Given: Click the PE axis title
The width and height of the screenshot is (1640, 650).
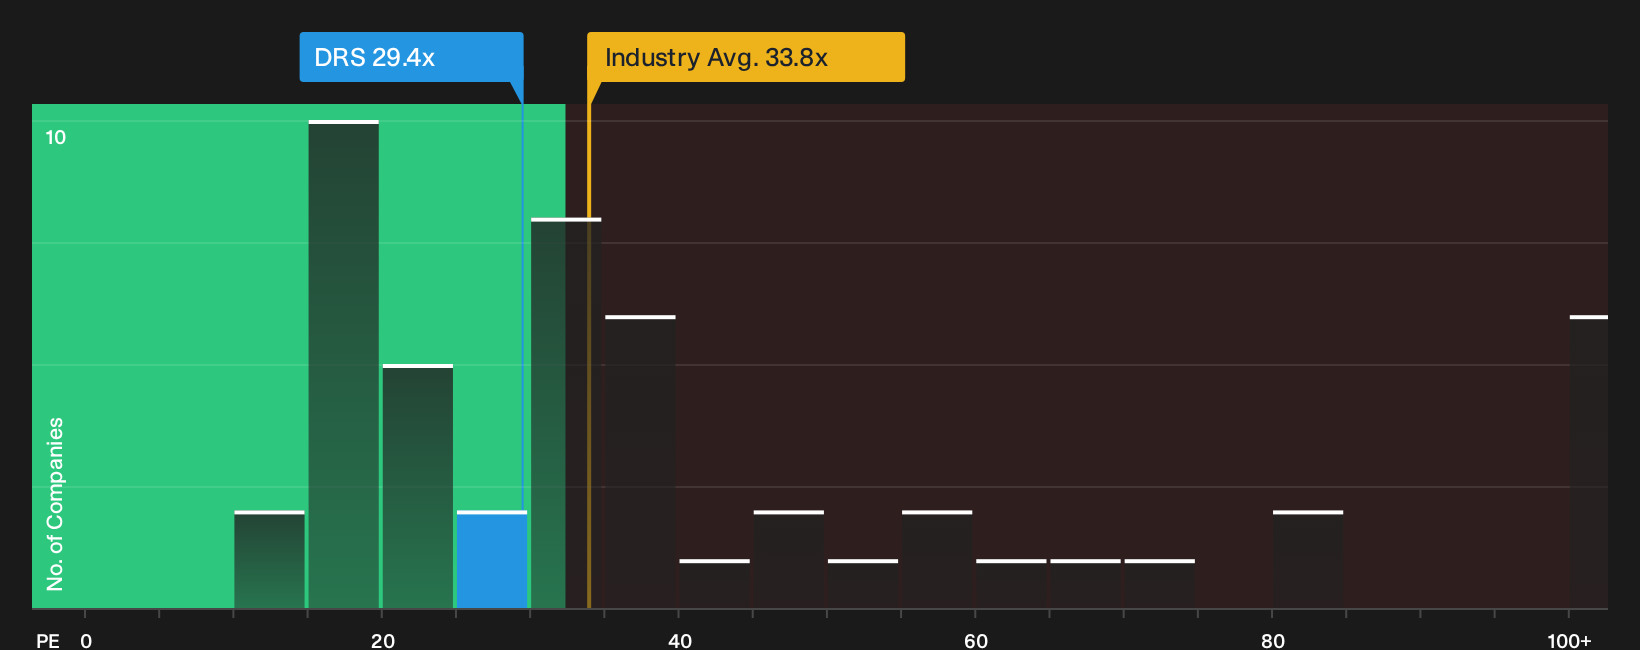Looking at the screenshot, I should tap(48, 640).
